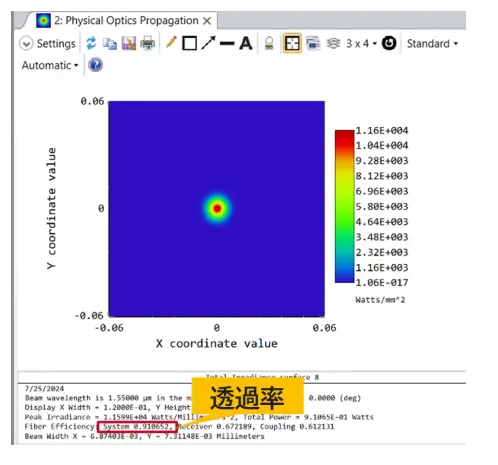This screenshot has height=465, width=498.
Task: Click the refresh/update arrows icon
Action: (x=91, y=43)
